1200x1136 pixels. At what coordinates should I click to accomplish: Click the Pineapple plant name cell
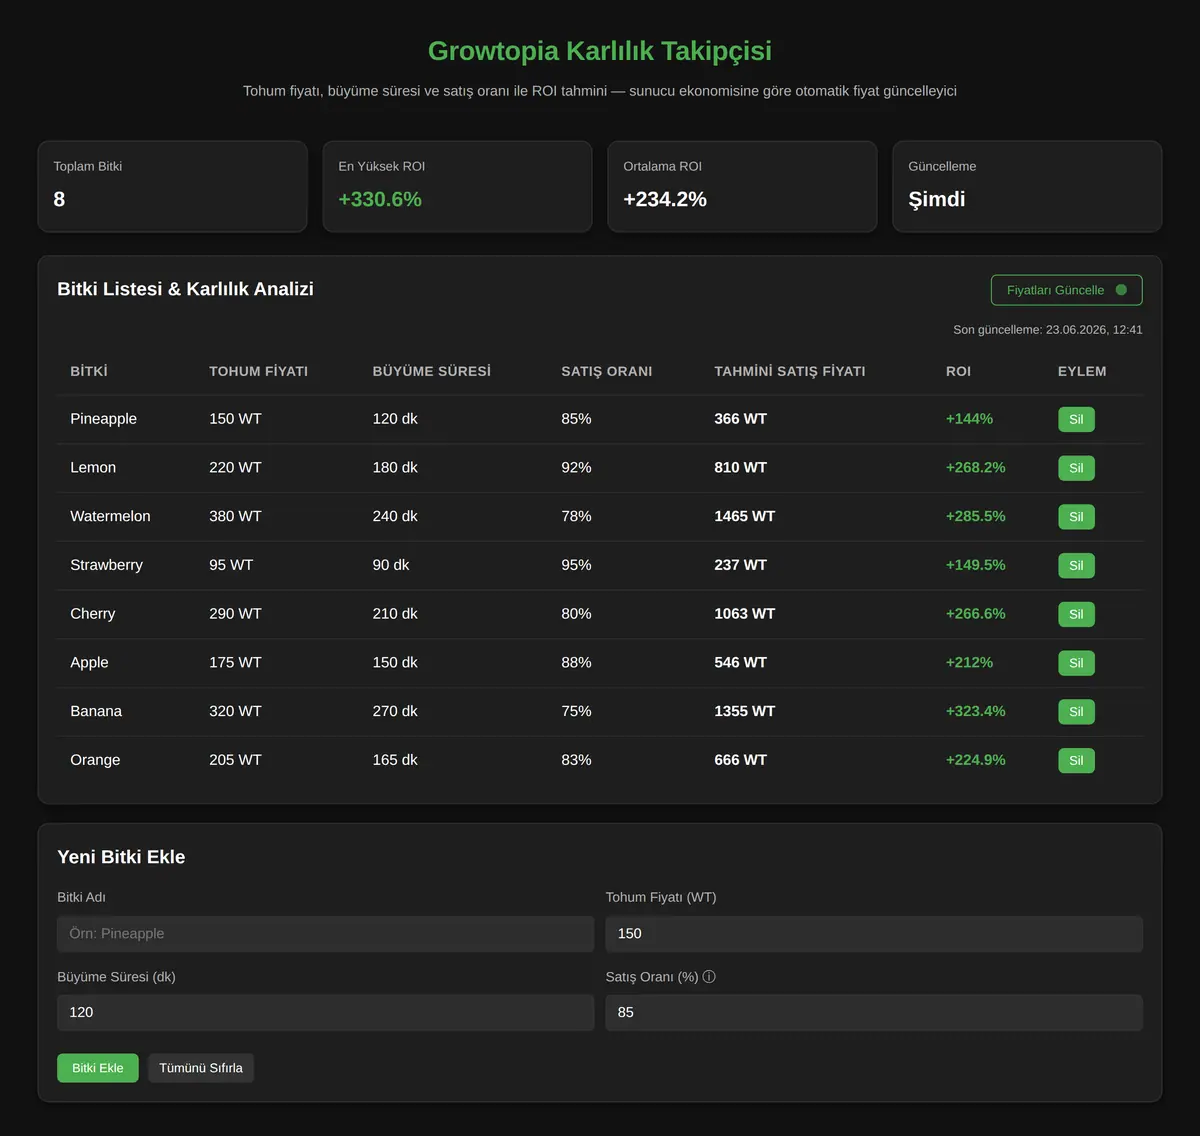click(104, 419)
